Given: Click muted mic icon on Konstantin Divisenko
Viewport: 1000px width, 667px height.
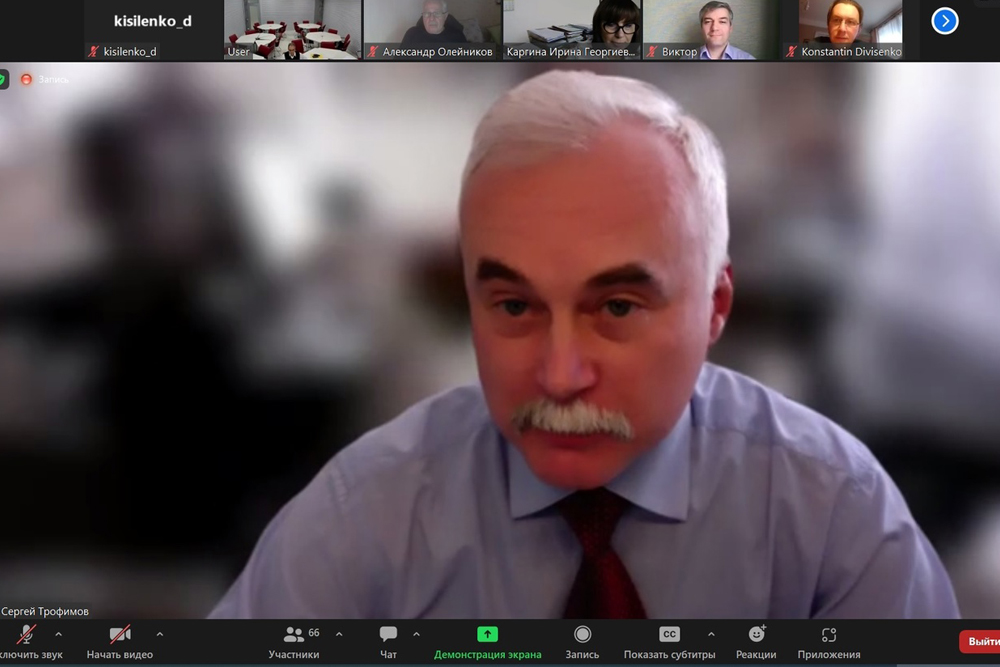Looking at the screenshot, I should 792,52.
